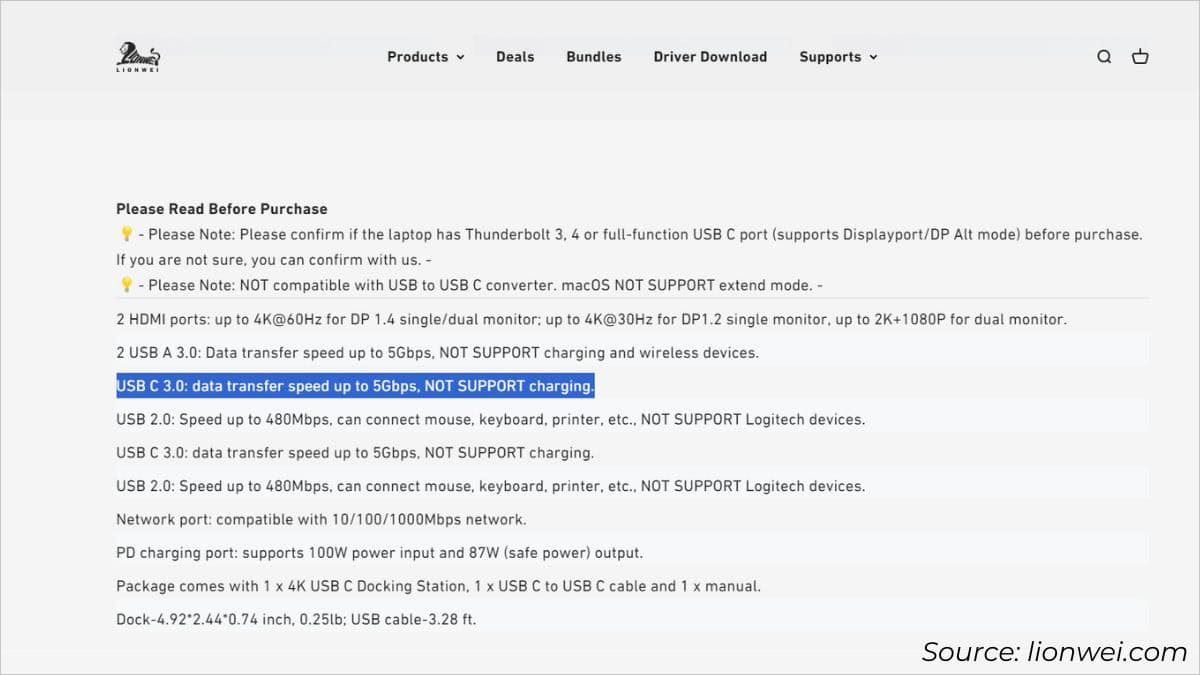Click the PD charging port line
The width and height of the screenshot is (1200, 675).
[x=379, y=553]
